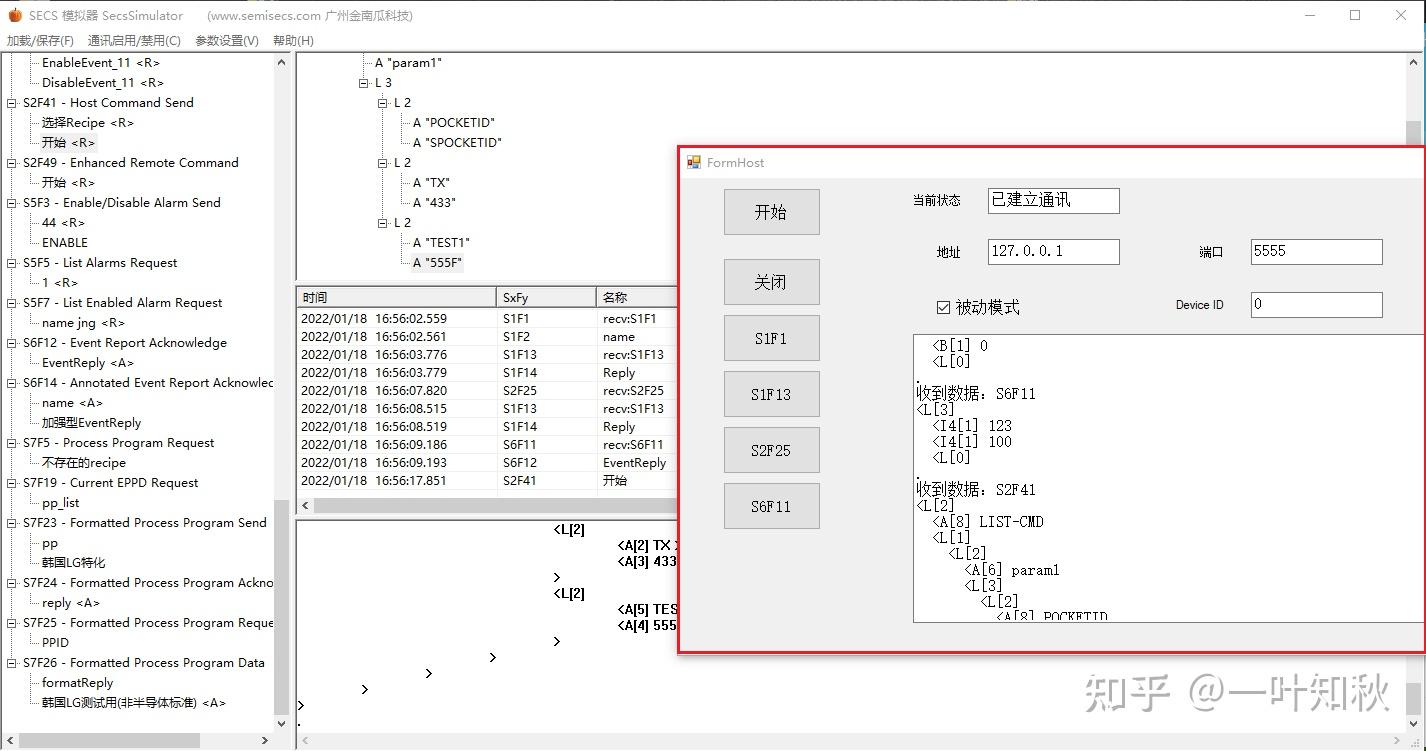Send an S1F1 message
This screenshot has height=751, width=1426.
771,338
